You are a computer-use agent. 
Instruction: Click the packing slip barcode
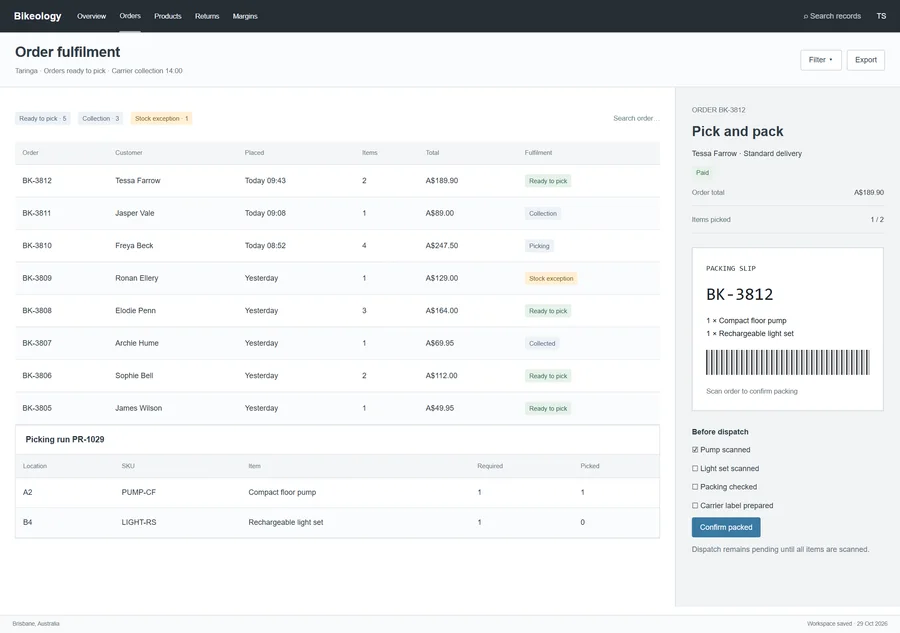[x=788, y=362]
